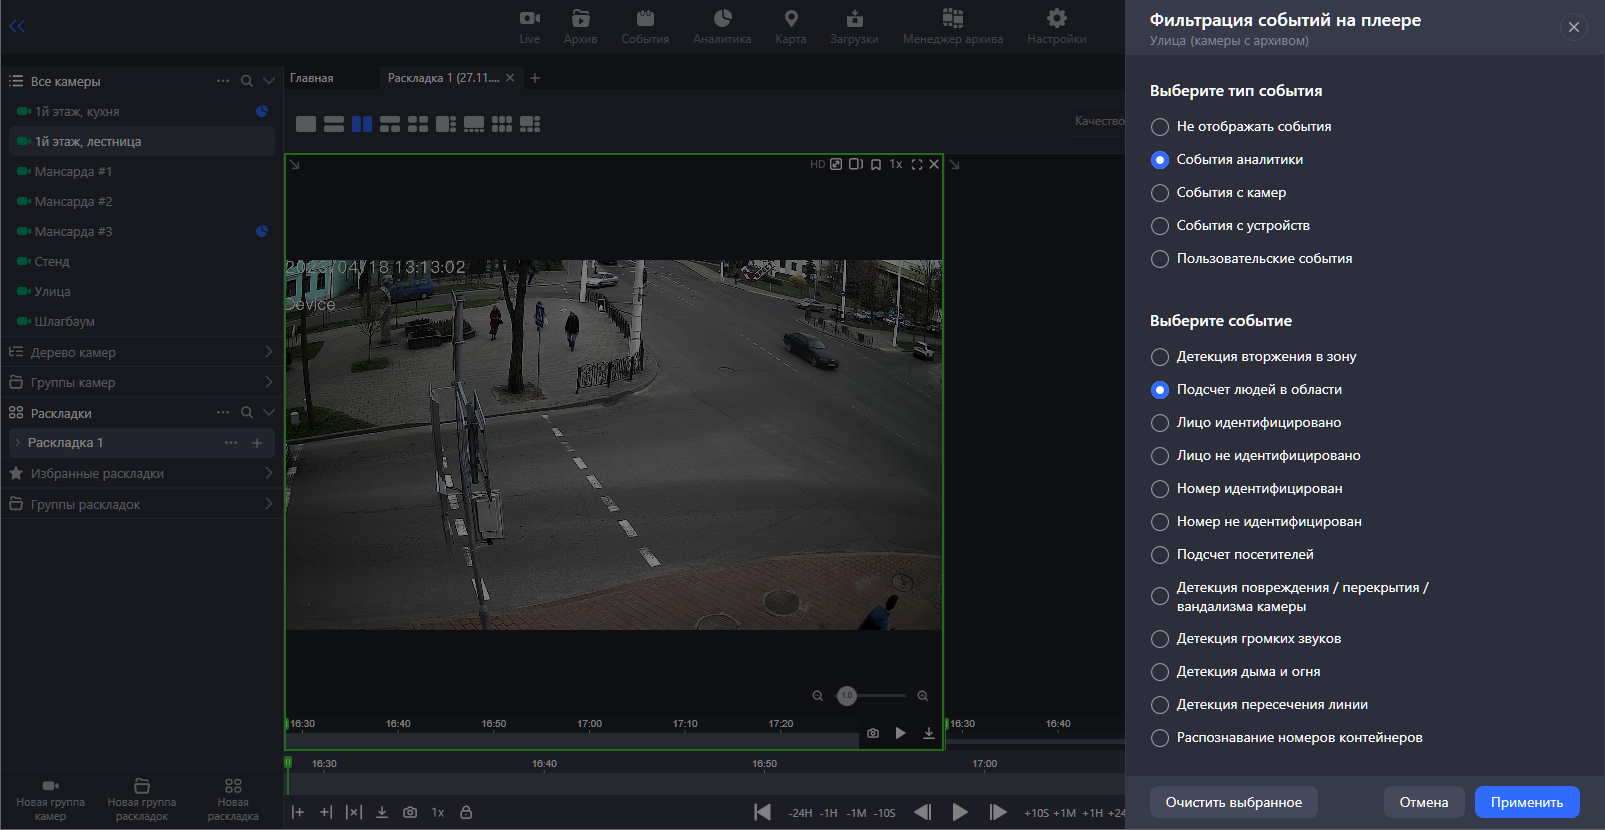The height and width of the screenshot is (830, 1605).
Task: Add a new layout tab with plus
Action: [535, 78]
